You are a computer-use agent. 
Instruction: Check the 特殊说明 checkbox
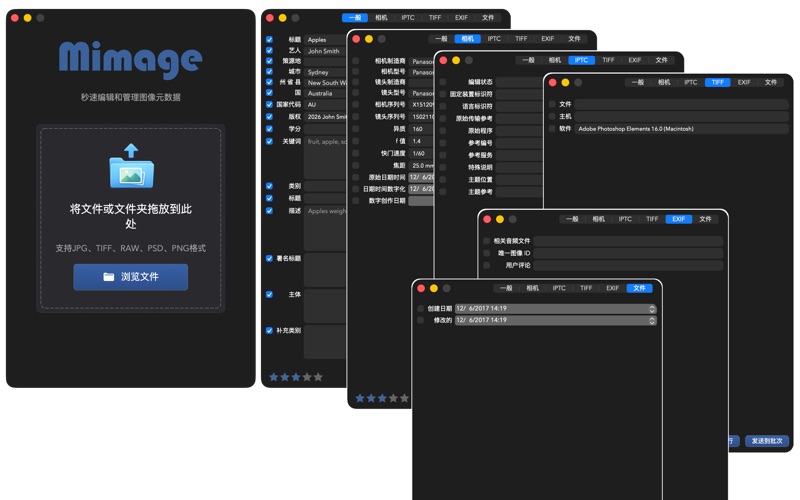(x=443, y=167)
